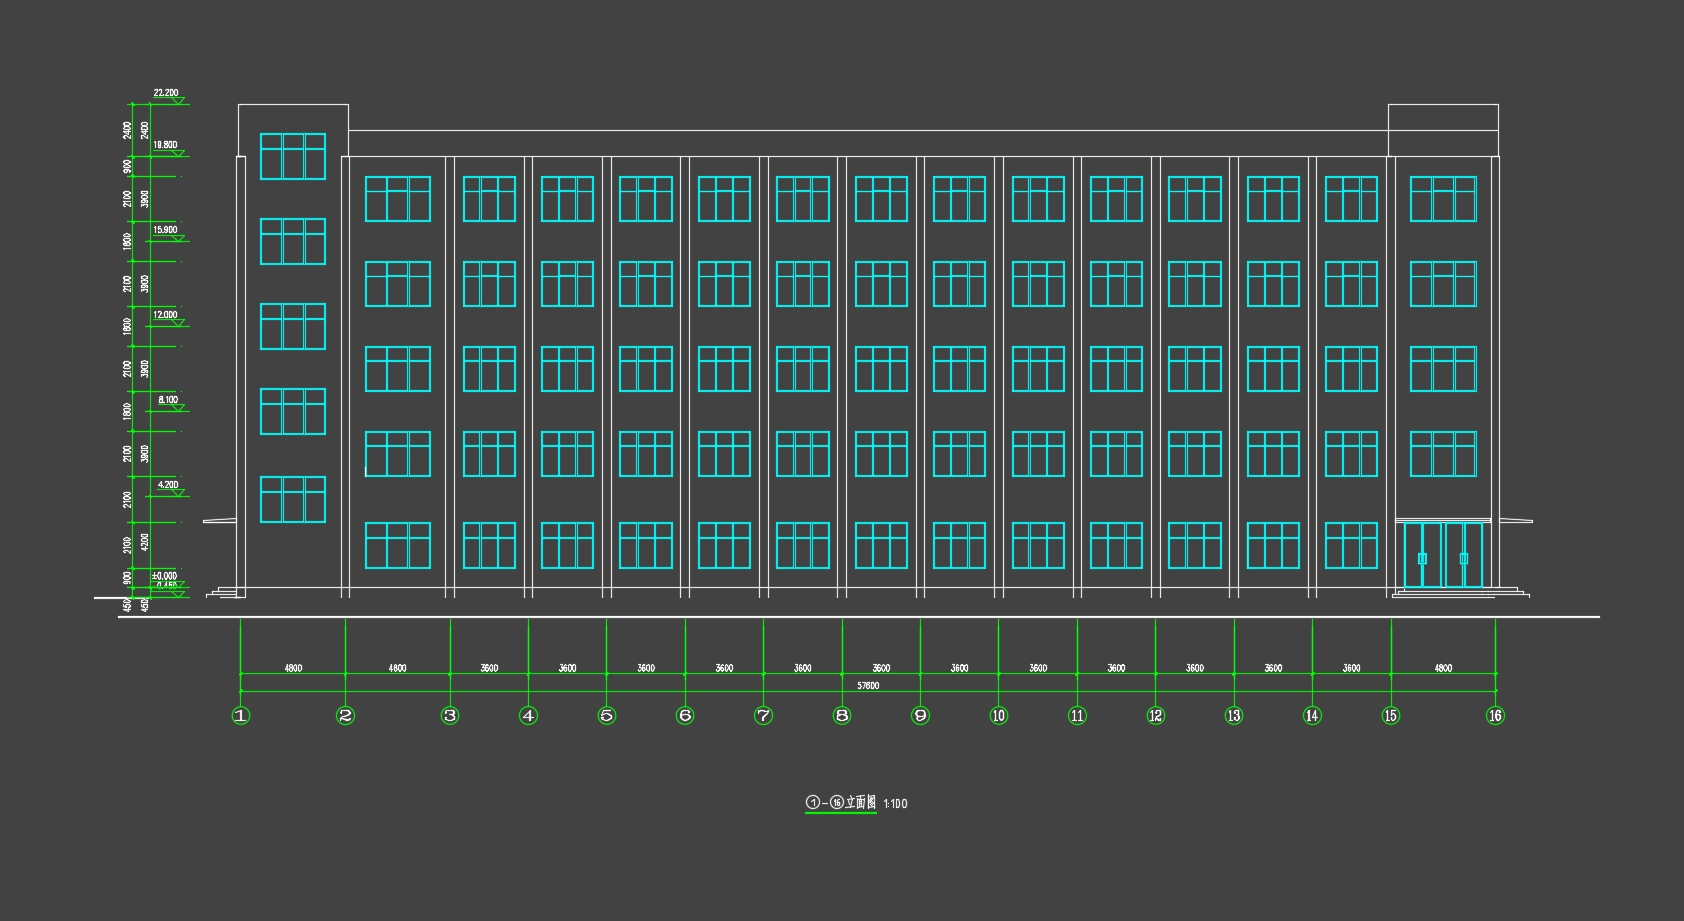This screenshot has height=921, width=1684.
Task: Click grid axis bubble number 16
Action: (x=1495, y=715)
